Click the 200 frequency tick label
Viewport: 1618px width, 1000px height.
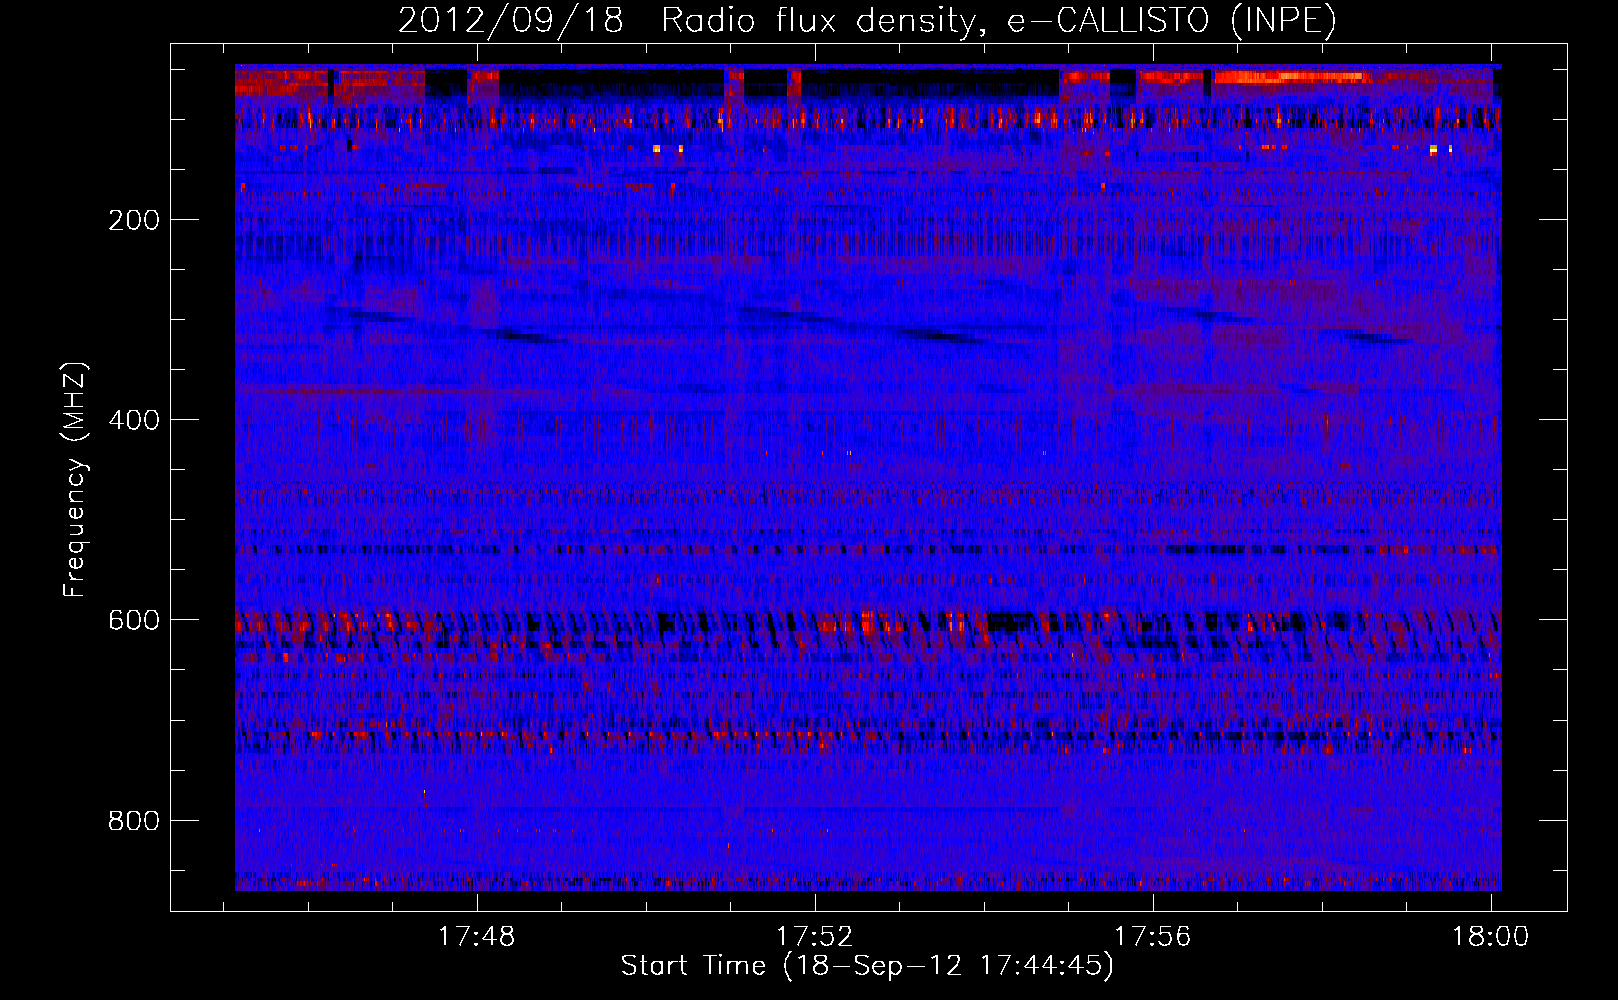(x=134, y=220)
